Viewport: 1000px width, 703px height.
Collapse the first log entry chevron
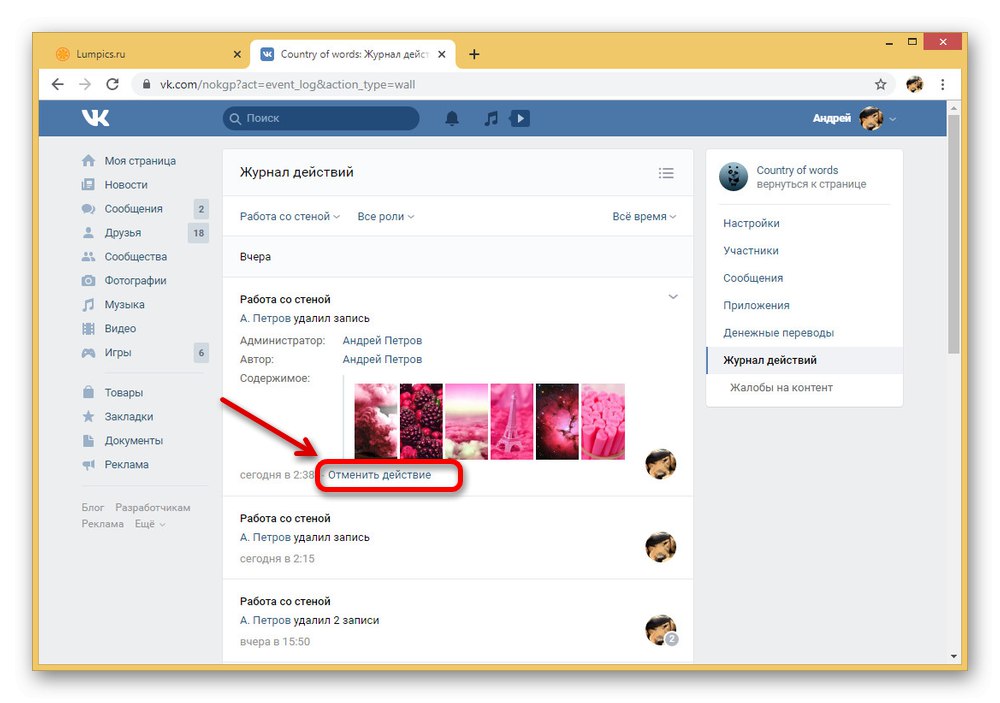click(x=673, y=297)
